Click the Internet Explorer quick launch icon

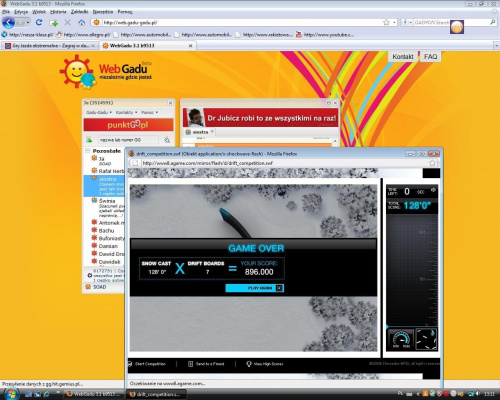point(46,394)
